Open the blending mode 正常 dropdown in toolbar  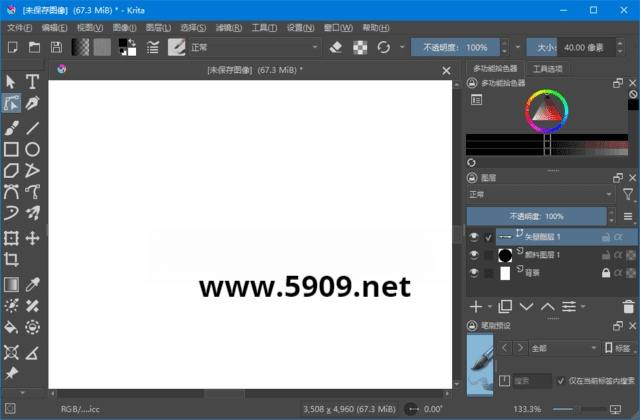click(x=254, y=47)
